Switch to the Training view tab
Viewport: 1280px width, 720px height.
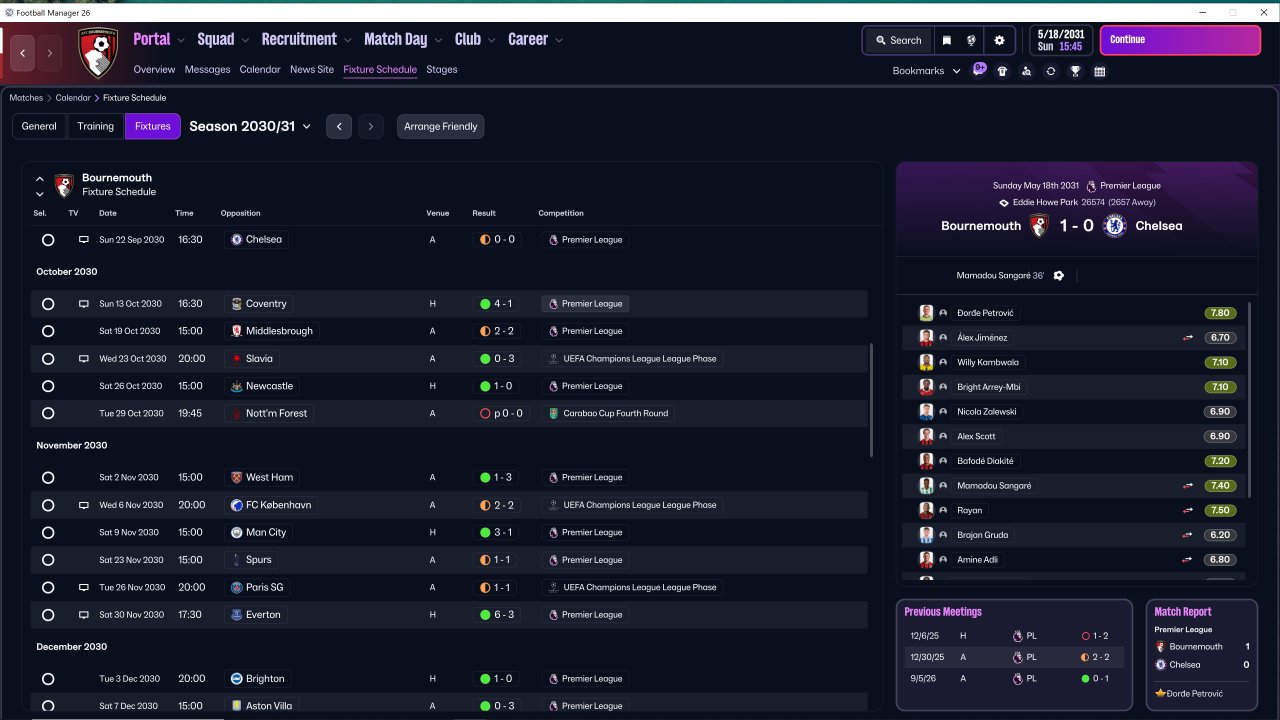[96, 126]
